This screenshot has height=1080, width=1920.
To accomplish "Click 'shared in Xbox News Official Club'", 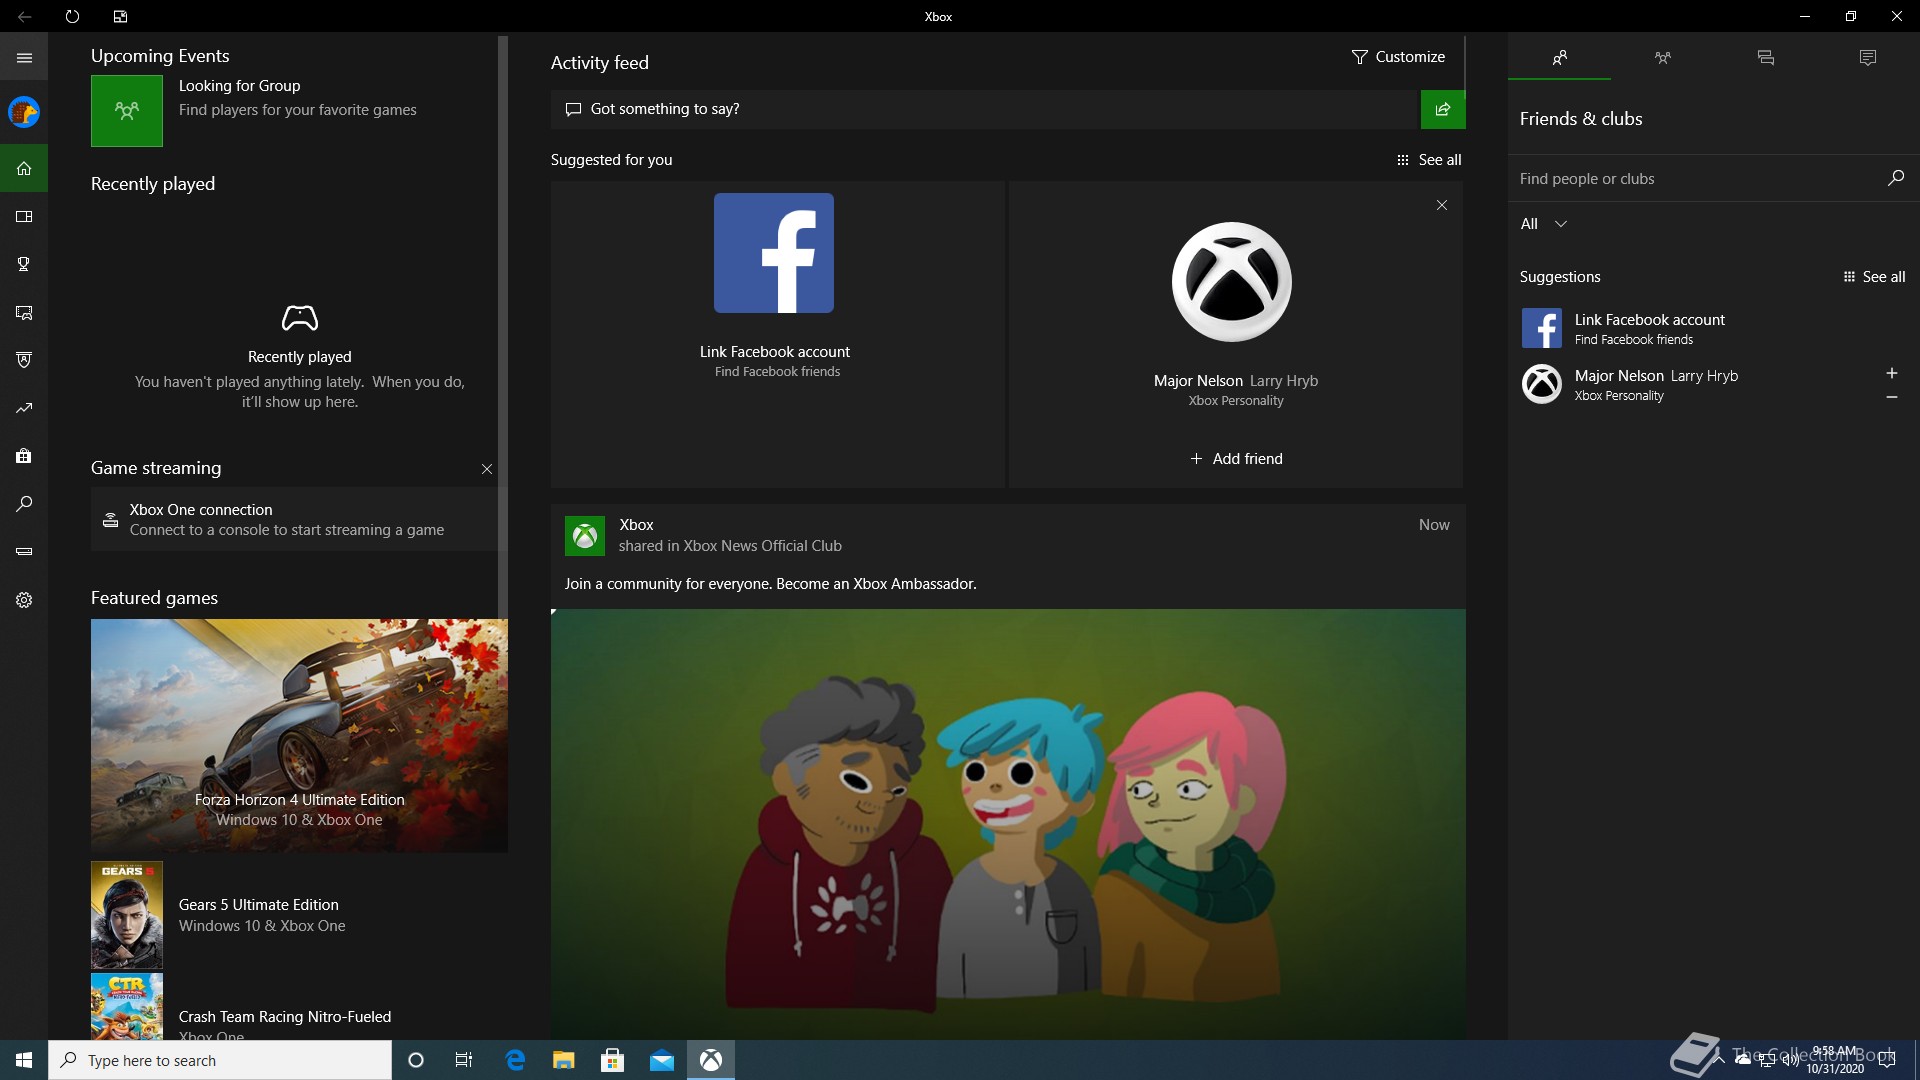I will 730,546.
